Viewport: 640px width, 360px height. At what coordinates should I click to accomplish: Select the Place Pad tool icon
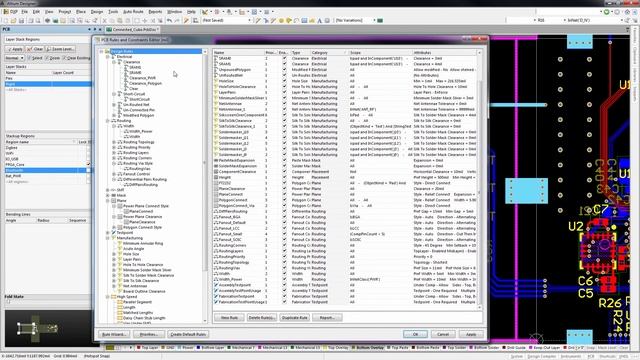pos(281,20)
